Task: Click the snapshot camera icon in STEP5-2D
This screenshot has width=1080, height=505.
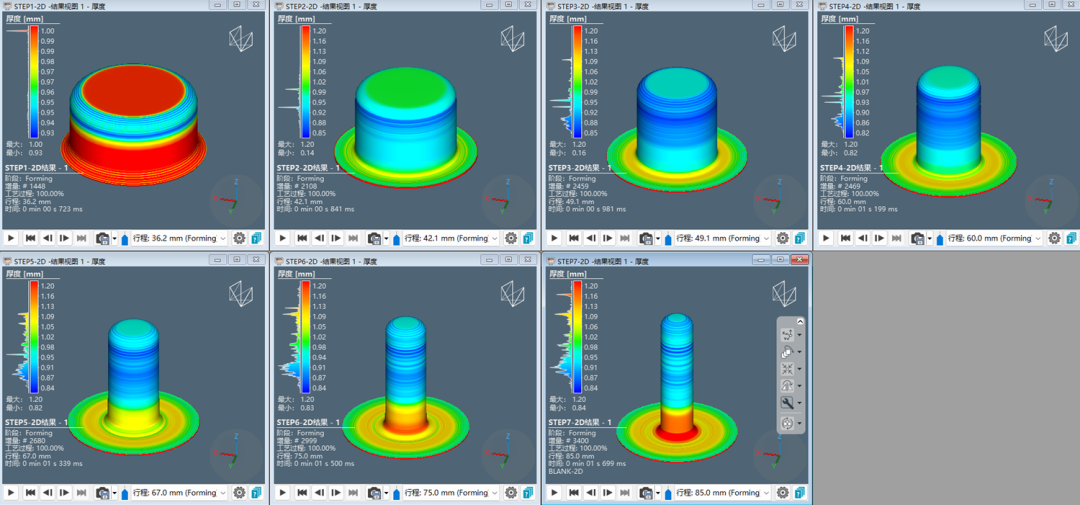Action: click(x=103, y=493)
